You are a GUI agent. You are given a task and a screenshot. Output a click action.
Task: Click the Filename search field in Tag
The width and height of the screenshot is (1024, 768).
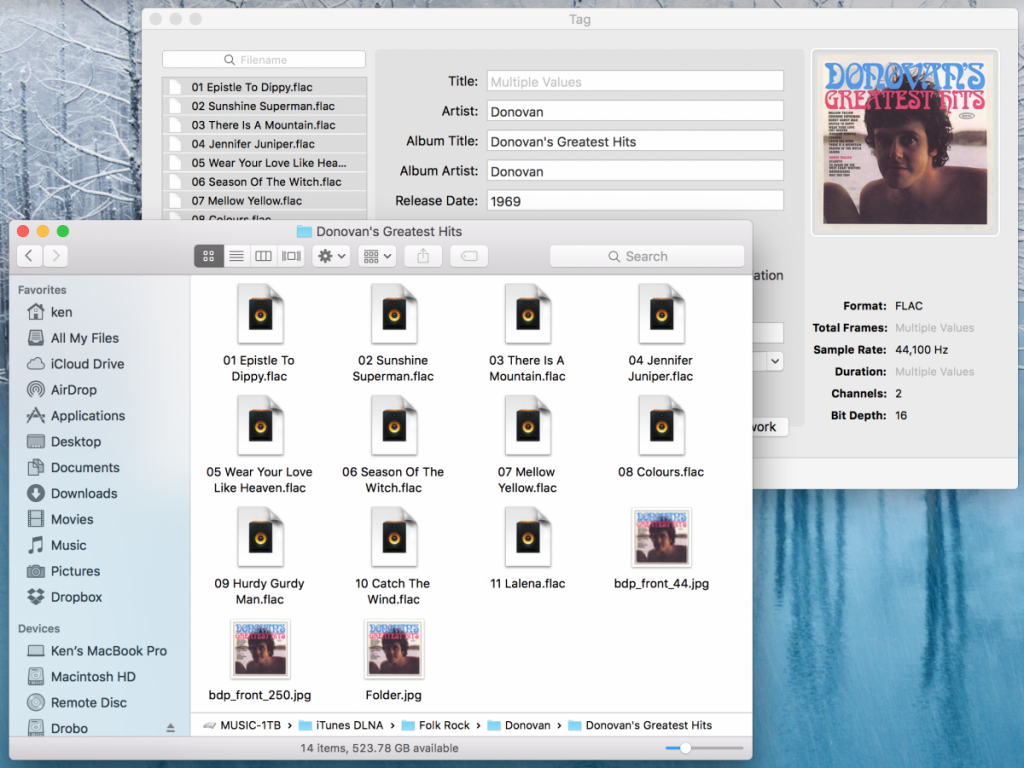(264, 59)
